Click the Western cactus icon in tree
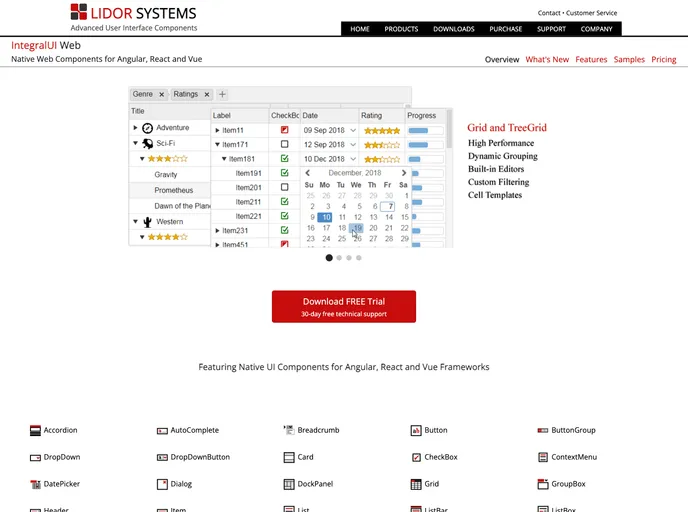 (147, 222)
